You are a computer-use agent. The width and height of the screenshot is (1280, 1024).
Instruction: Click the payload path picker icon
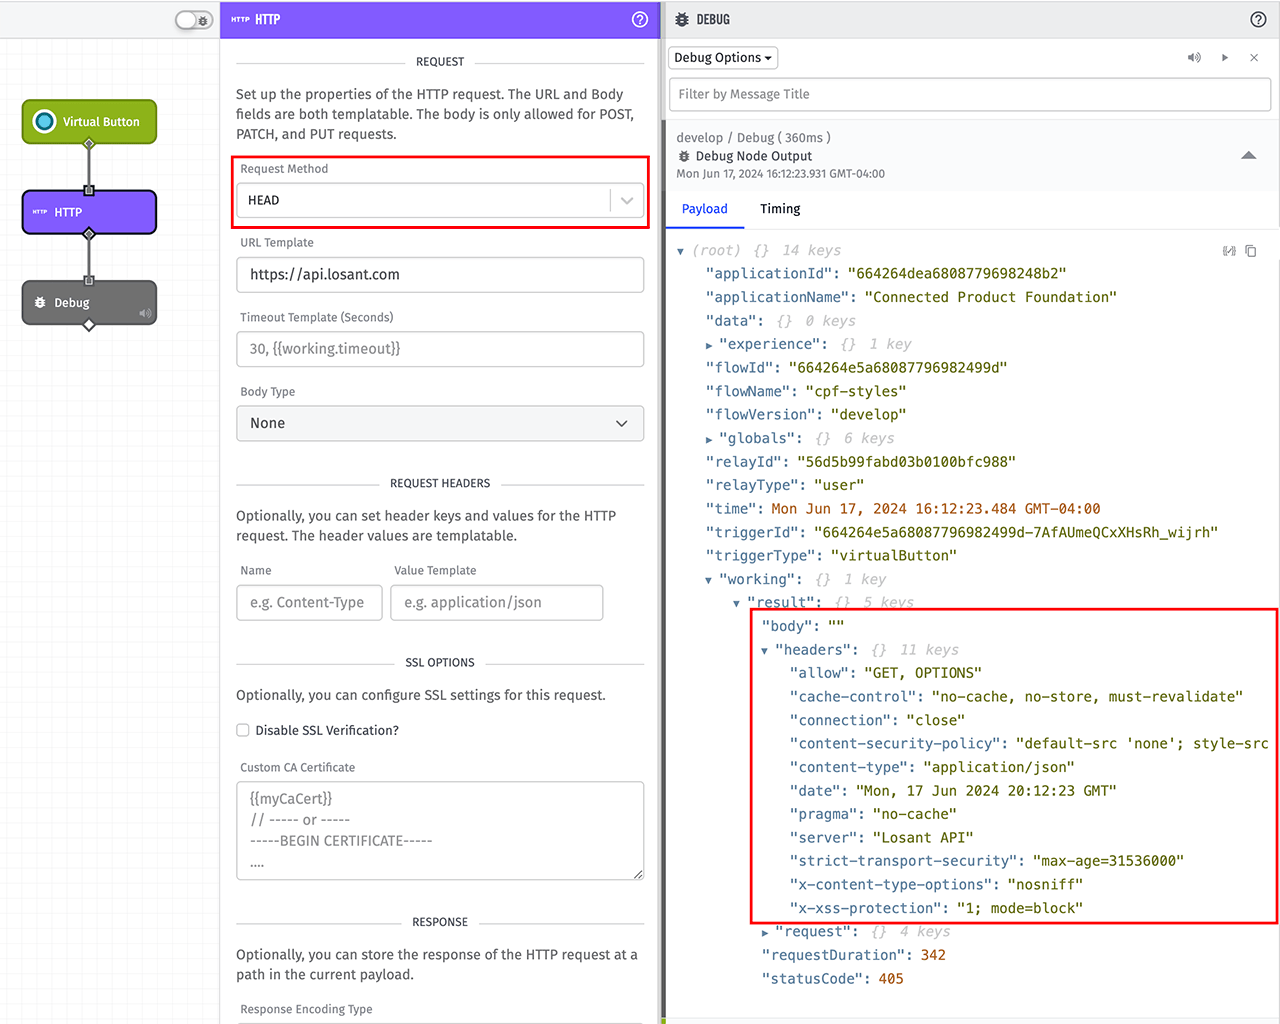[1229, 250]
